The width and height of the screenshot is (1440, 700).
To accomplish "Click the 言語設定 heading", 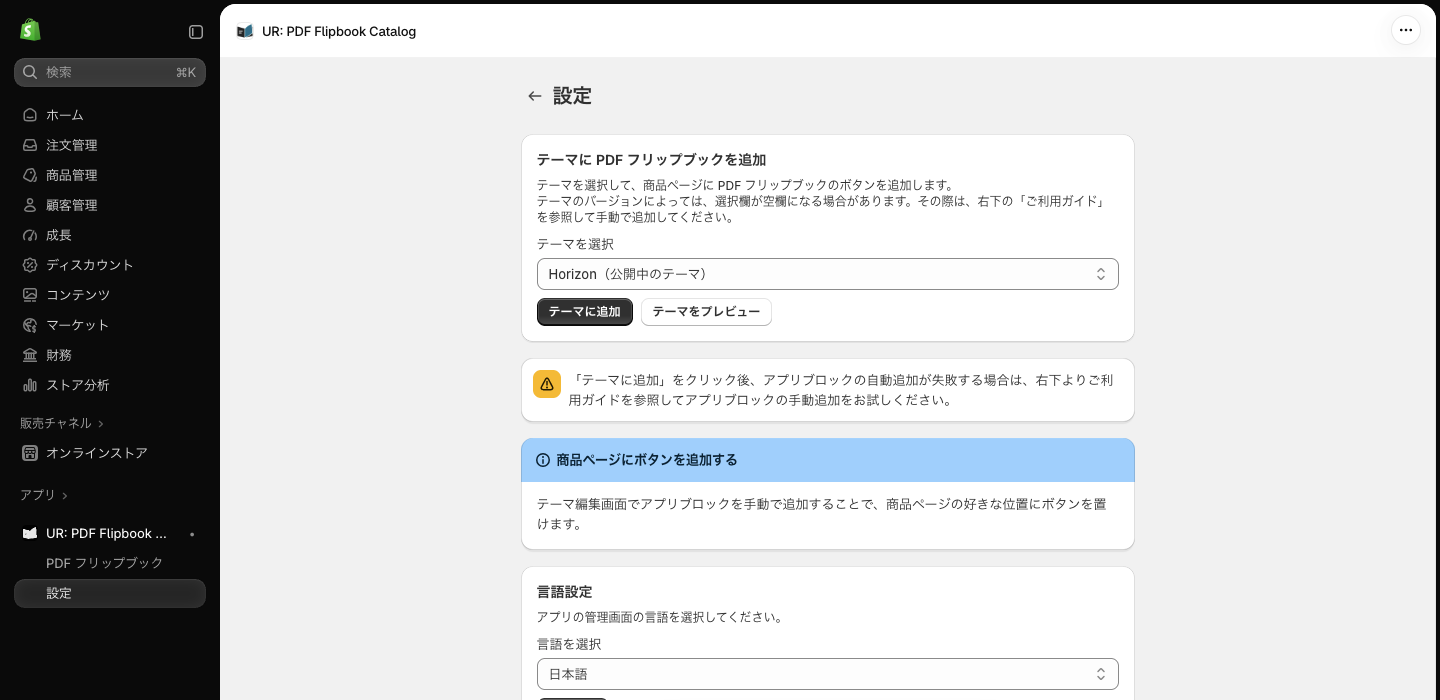I will click(565, 592).
